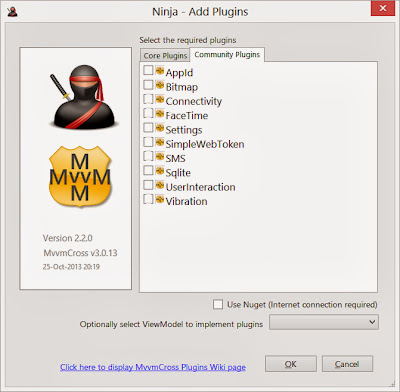Click the plugin icon beside SMS
This screenshot has width=400, height=392.
[x=160, y=156]
